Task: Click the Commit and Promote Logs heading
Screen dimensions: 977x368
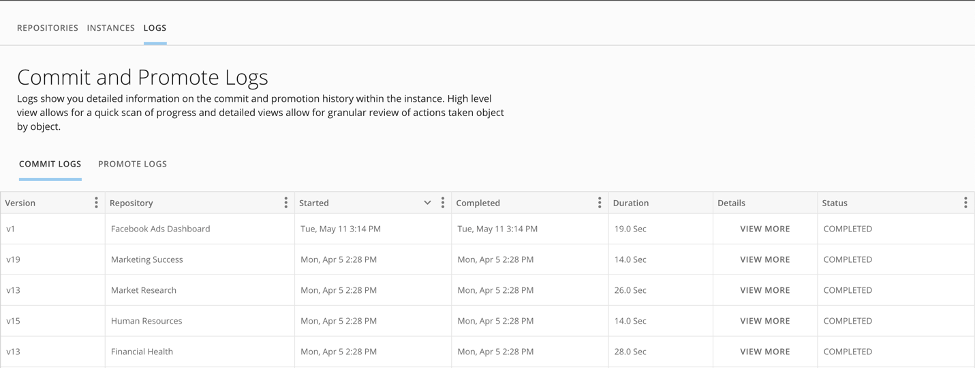Action: pyautogui.click(x=143, y=77)
